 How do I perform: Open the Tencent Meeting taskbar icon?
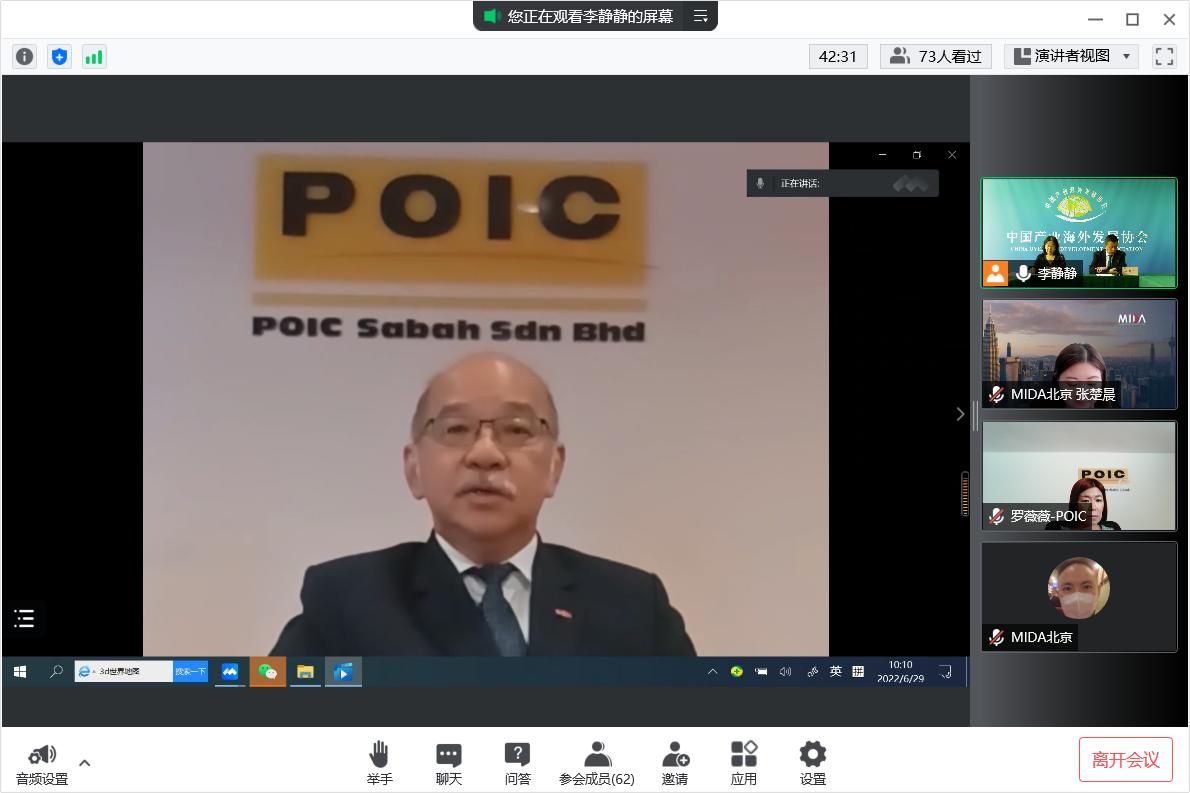(x=230, y=672)
